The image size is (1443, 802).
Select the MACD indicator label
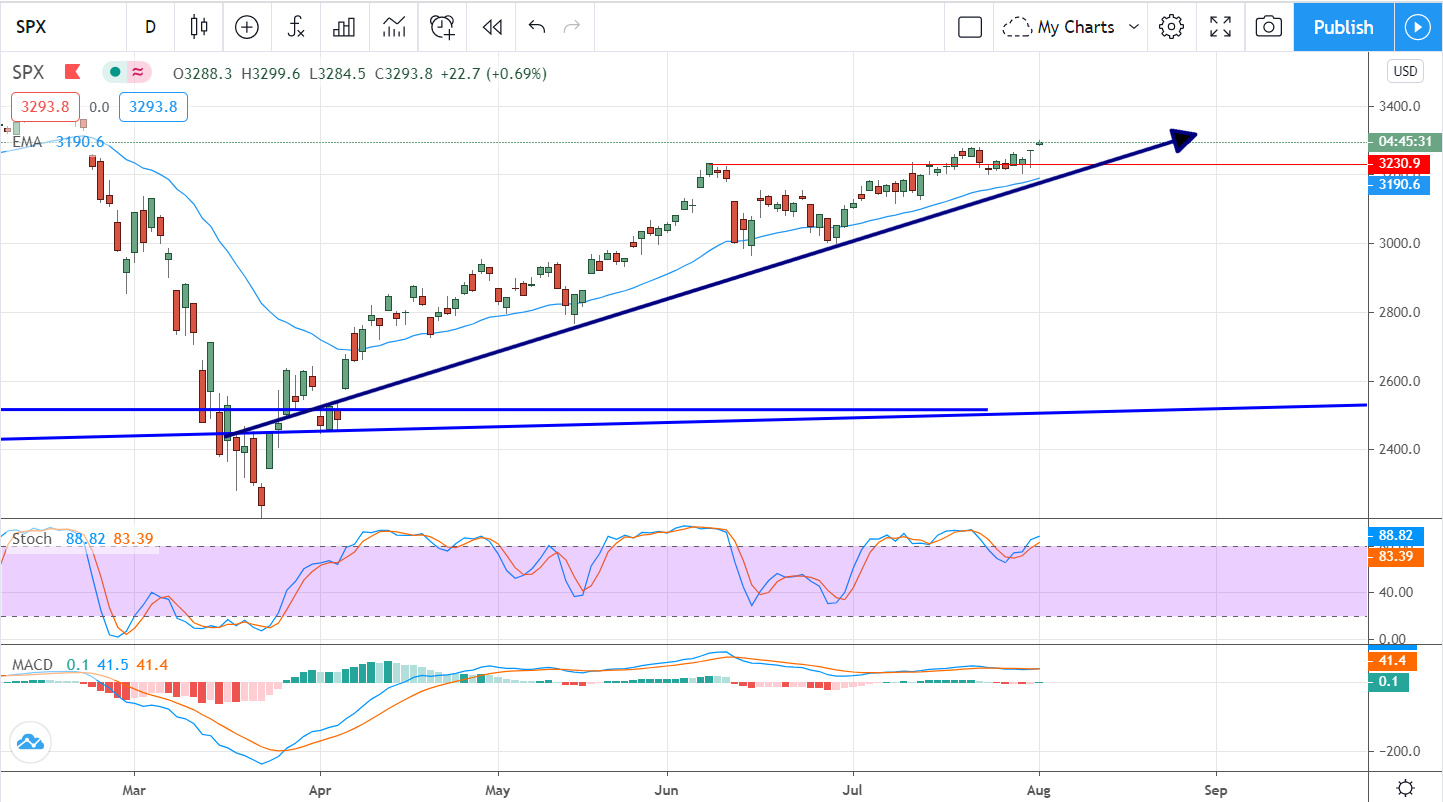coord(34,665)
